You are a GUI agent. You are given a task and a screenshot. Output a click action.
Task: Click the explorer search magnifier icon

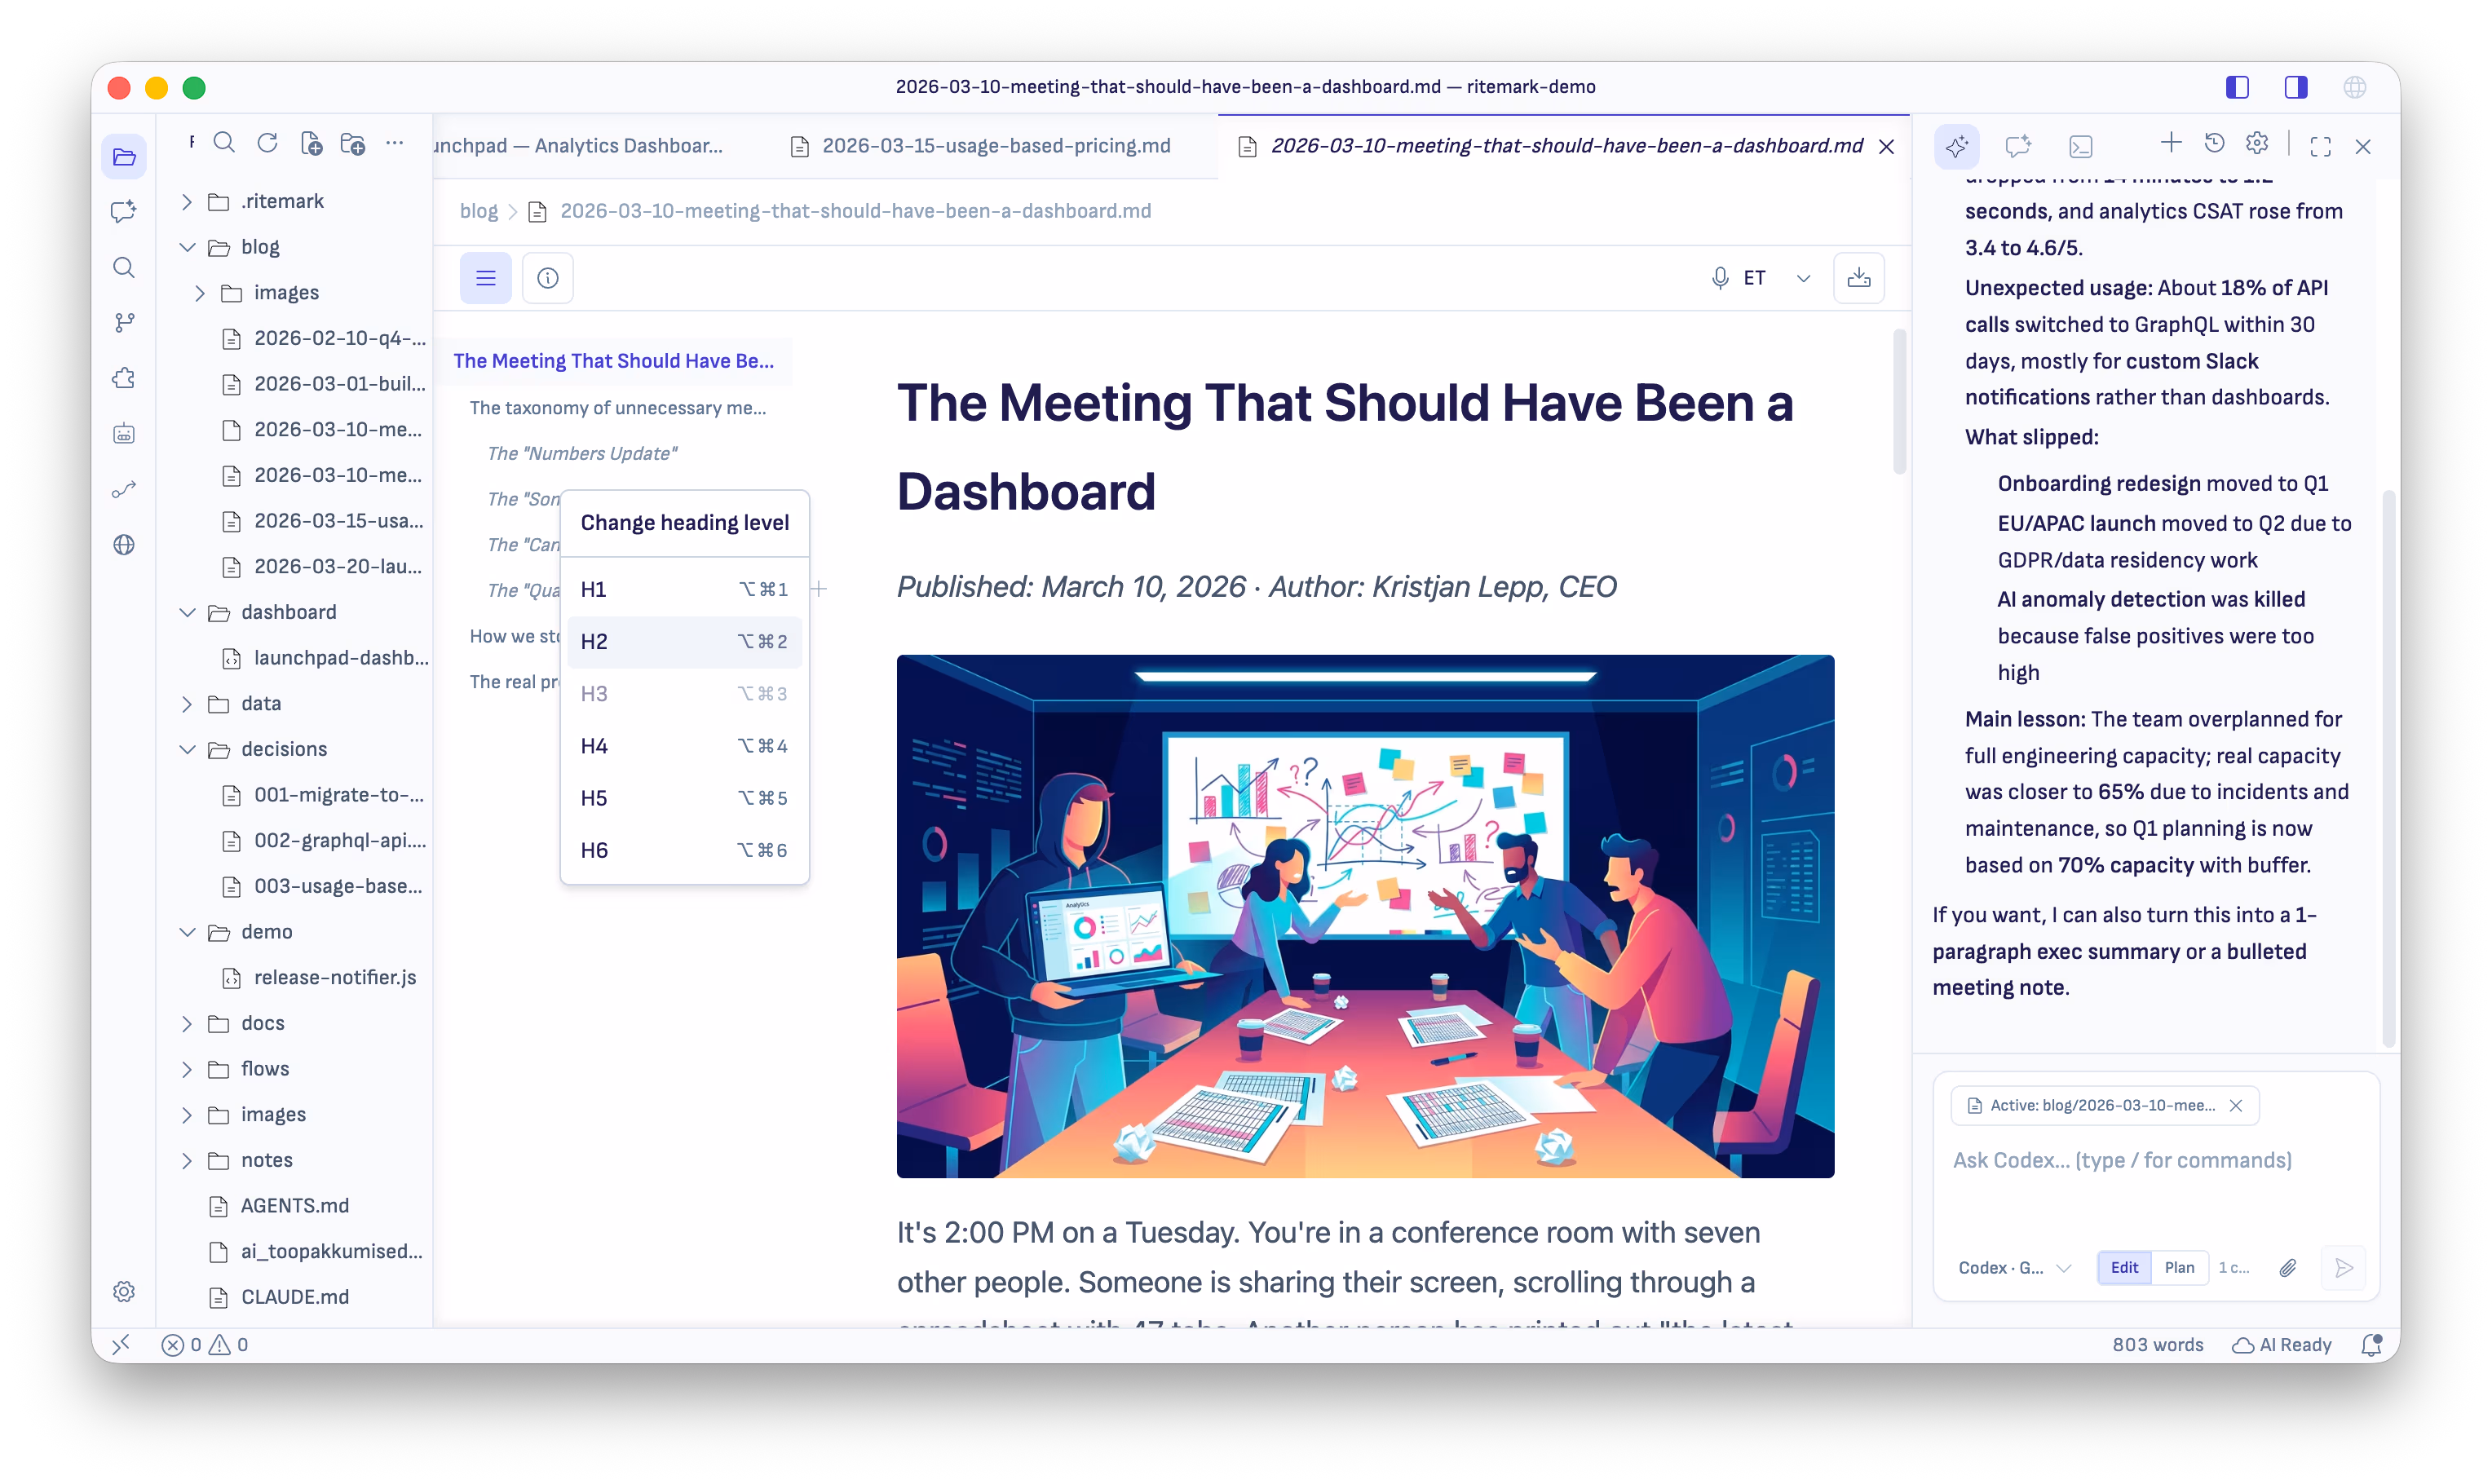[x=225, y=143]
